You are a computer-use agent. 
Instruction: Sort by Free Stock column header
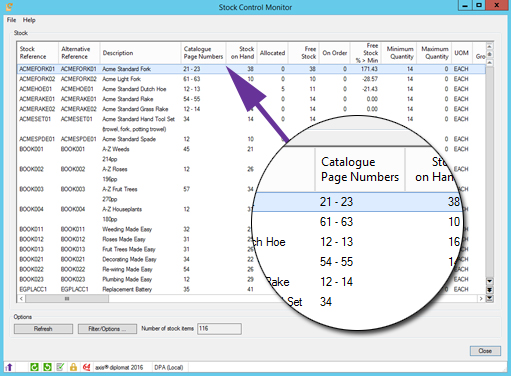click(x=304, y=53)
